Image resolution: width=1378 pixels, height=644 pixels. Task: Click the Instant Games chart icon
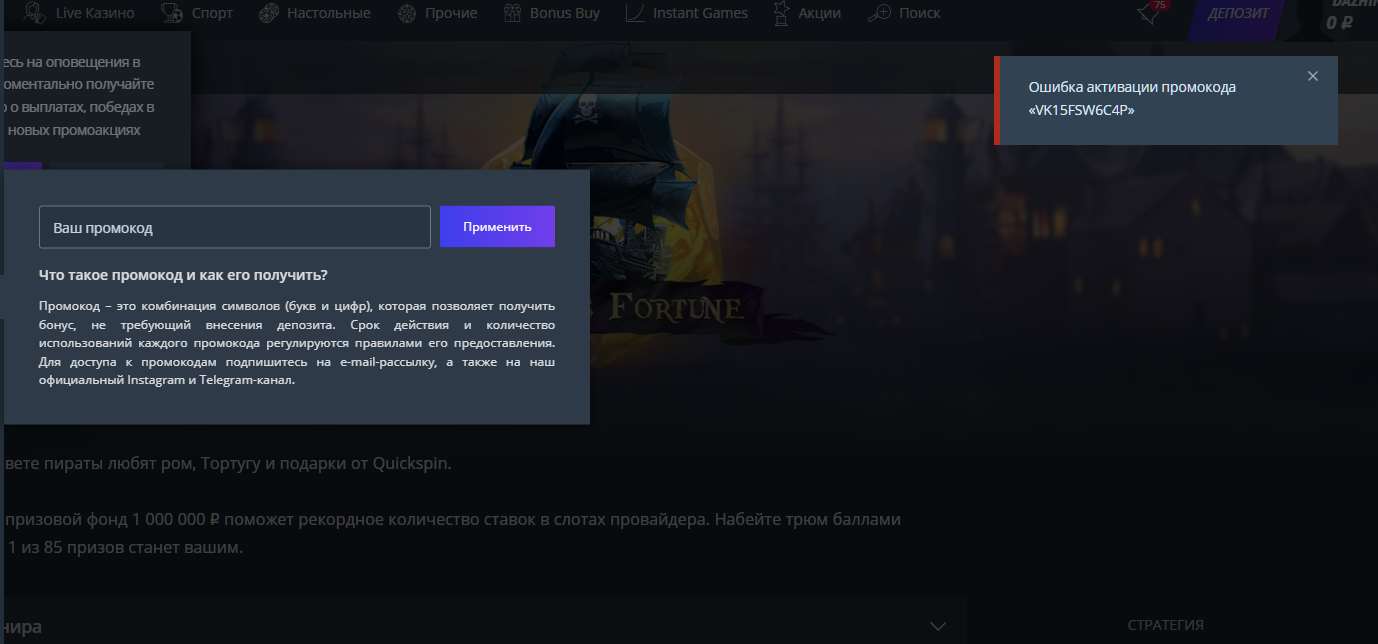click(635, 13)
